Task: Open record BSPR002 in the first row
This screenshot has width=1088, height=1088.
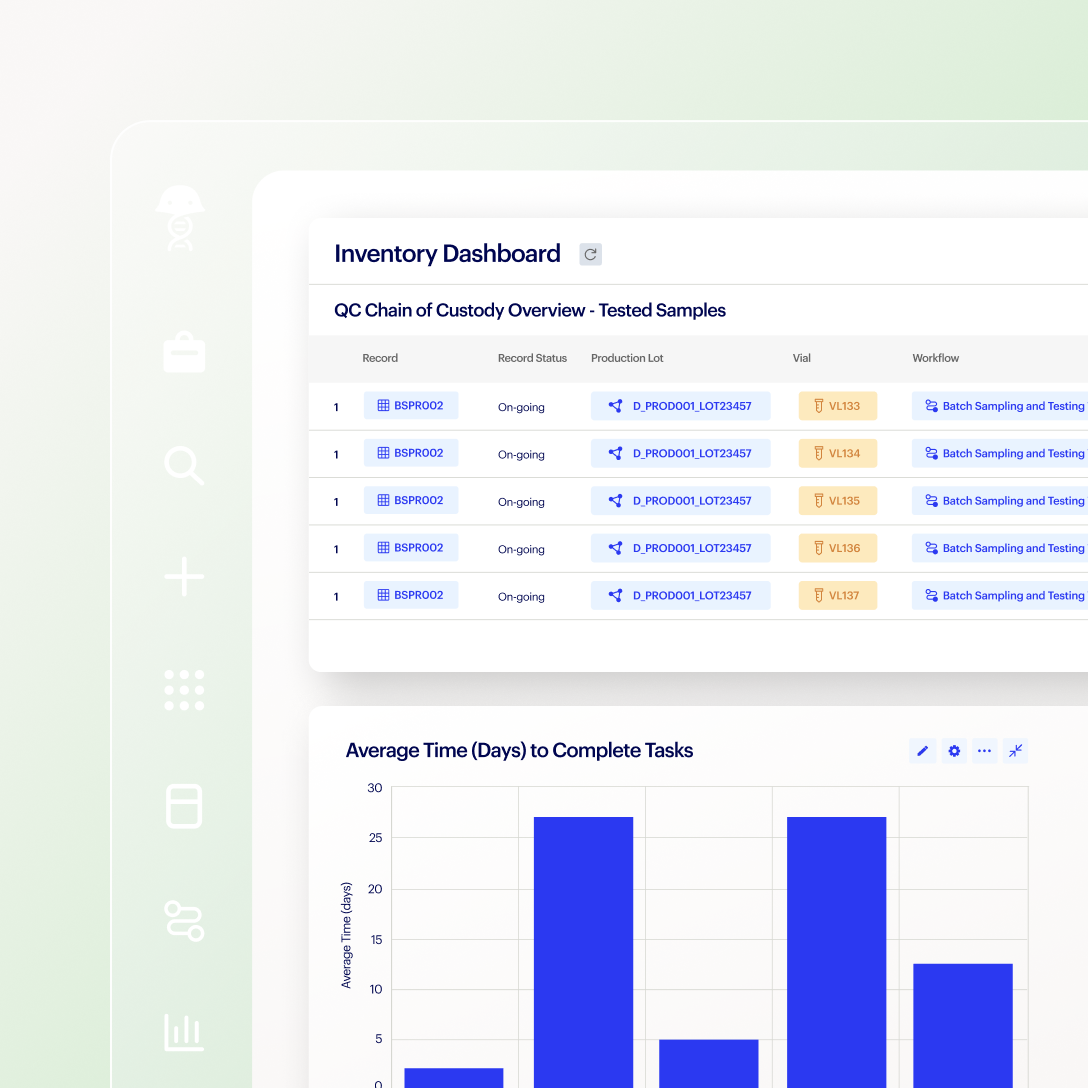Action: [411, 406]
